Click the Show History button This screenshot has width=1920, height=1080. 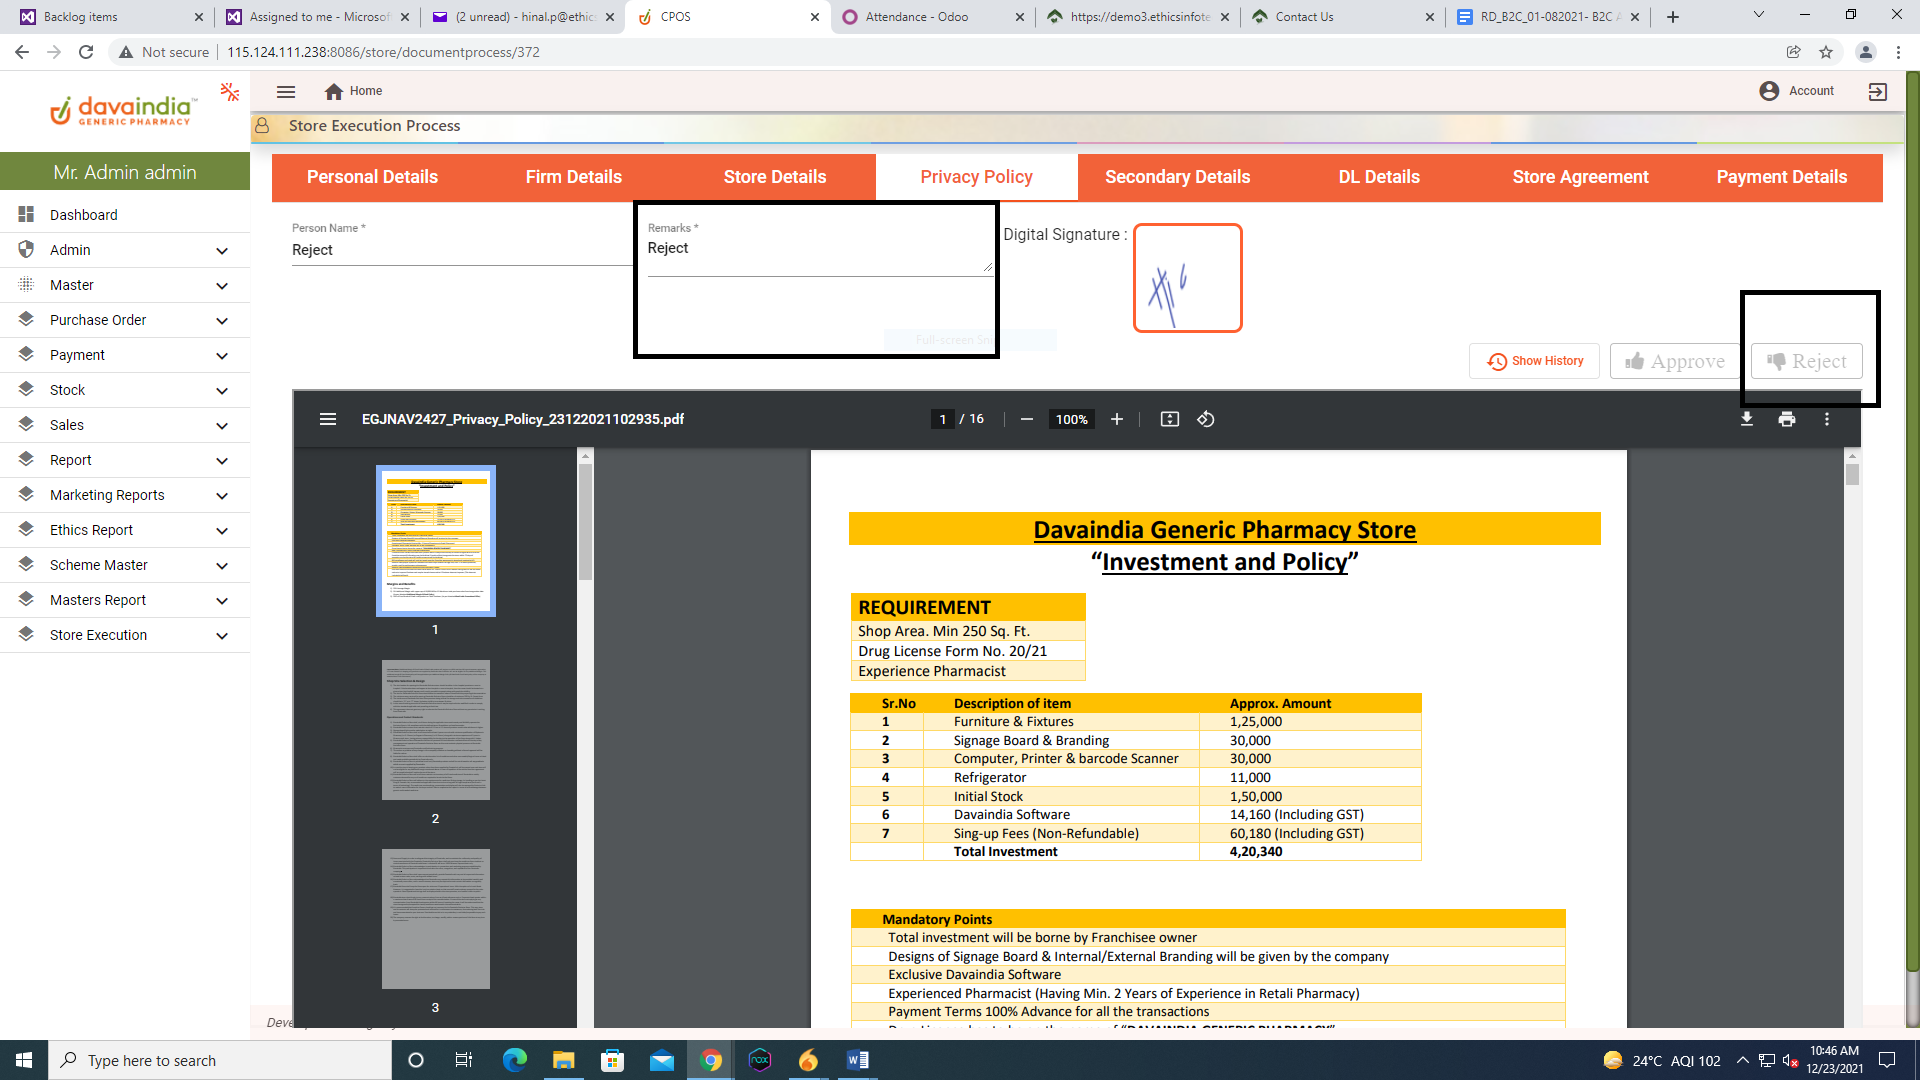[x=1534, y=361]
